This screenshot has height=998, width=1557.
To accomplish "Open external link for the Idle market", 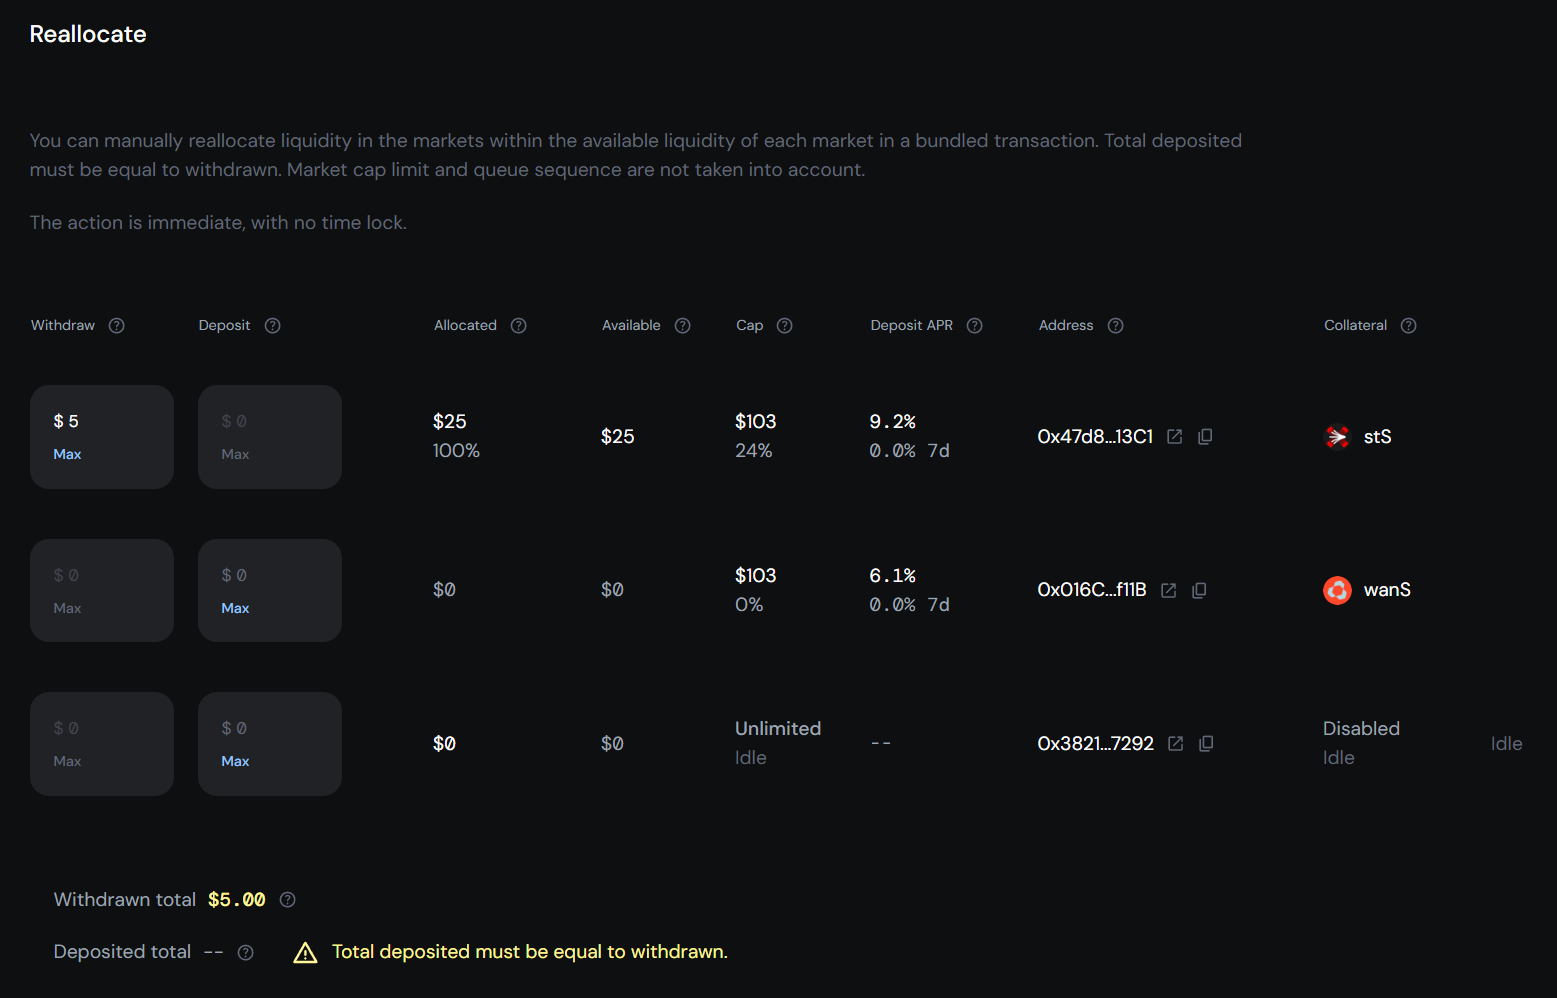I will (x=1175, y=743).
